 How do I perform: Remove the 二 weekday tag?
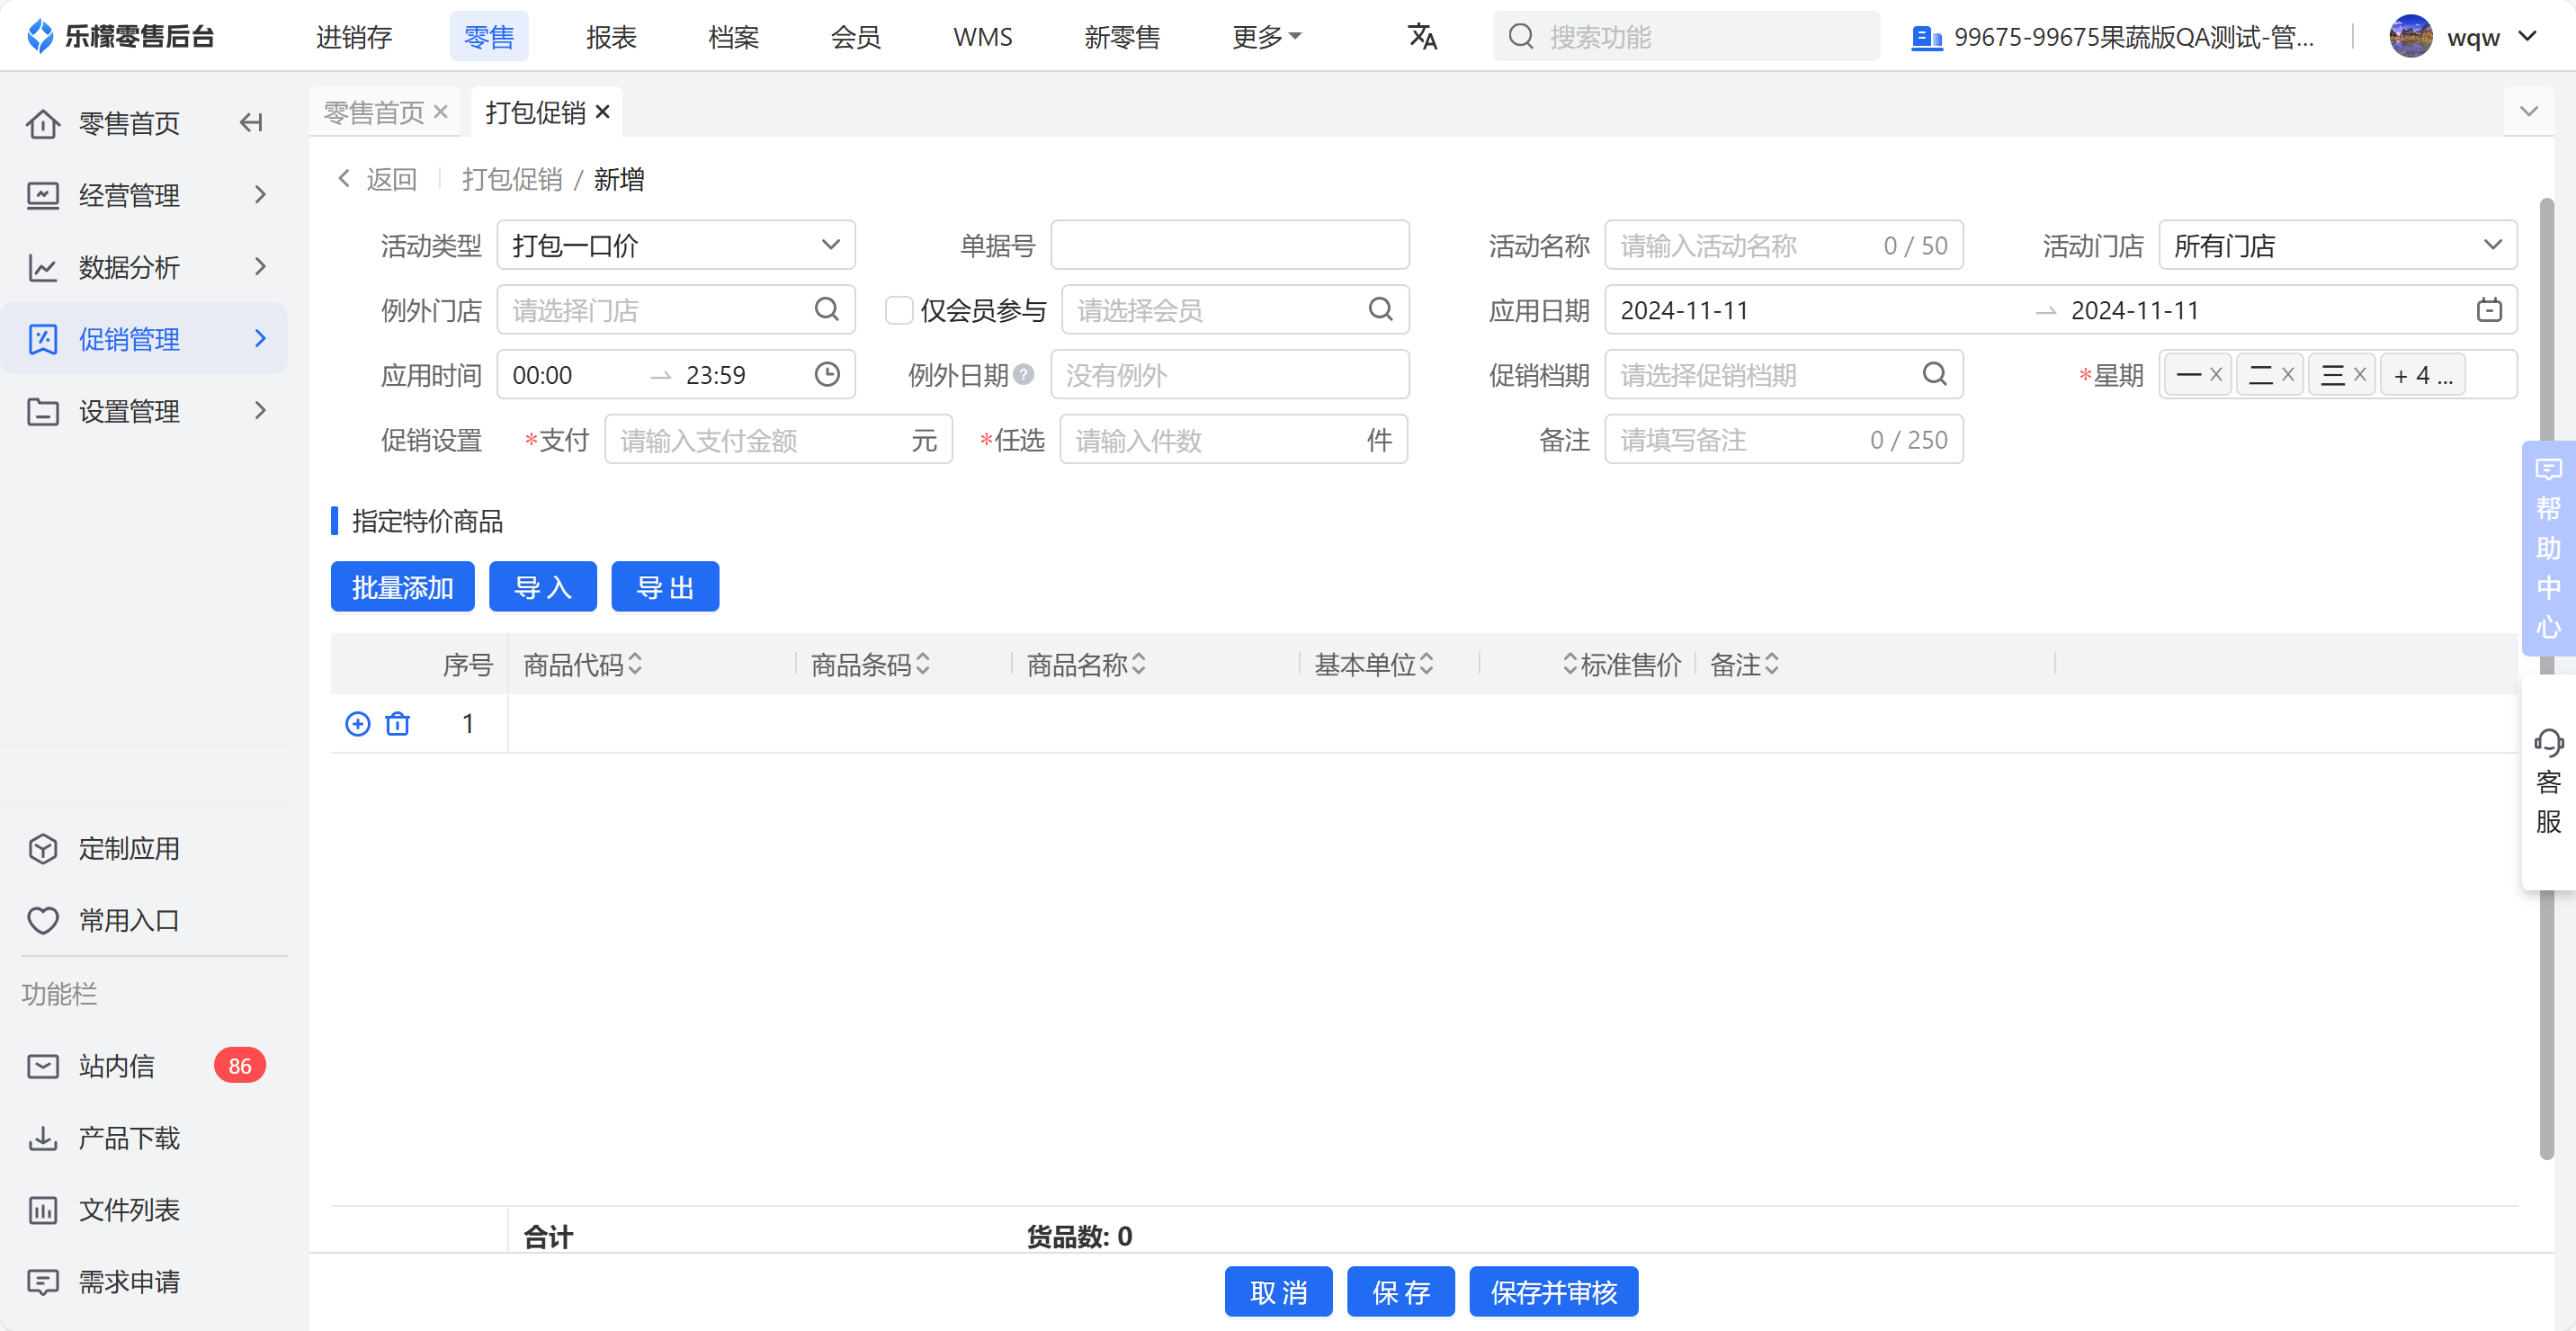pyautogui.click(x=2288, y=375)
